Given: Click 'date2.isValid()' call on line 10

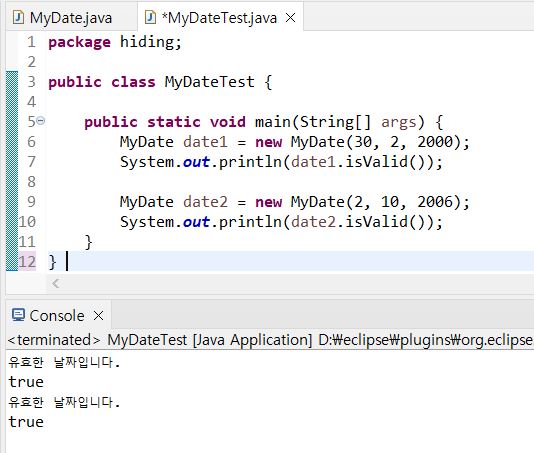Looking at the screenshot, I should pos(362,222).
